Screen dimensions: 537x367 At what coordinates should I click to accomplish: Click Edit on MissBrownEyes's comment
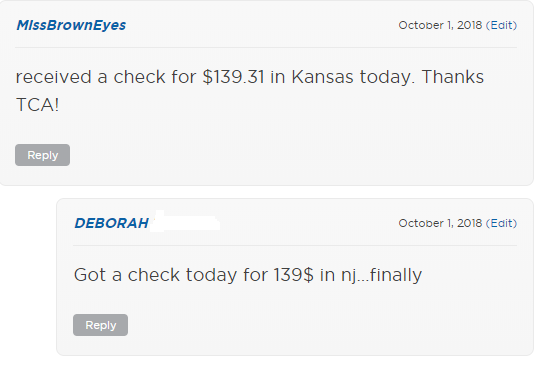click(503, 25)
